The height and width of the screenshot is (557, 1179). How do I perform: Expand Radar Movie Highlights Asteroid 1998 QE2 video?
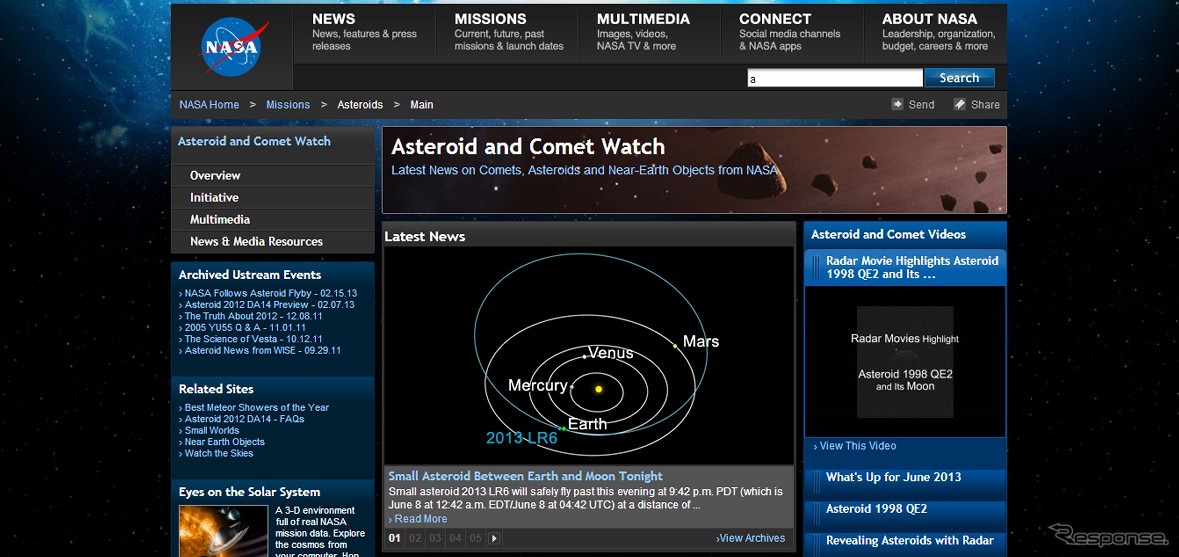(x=905, y=268)
